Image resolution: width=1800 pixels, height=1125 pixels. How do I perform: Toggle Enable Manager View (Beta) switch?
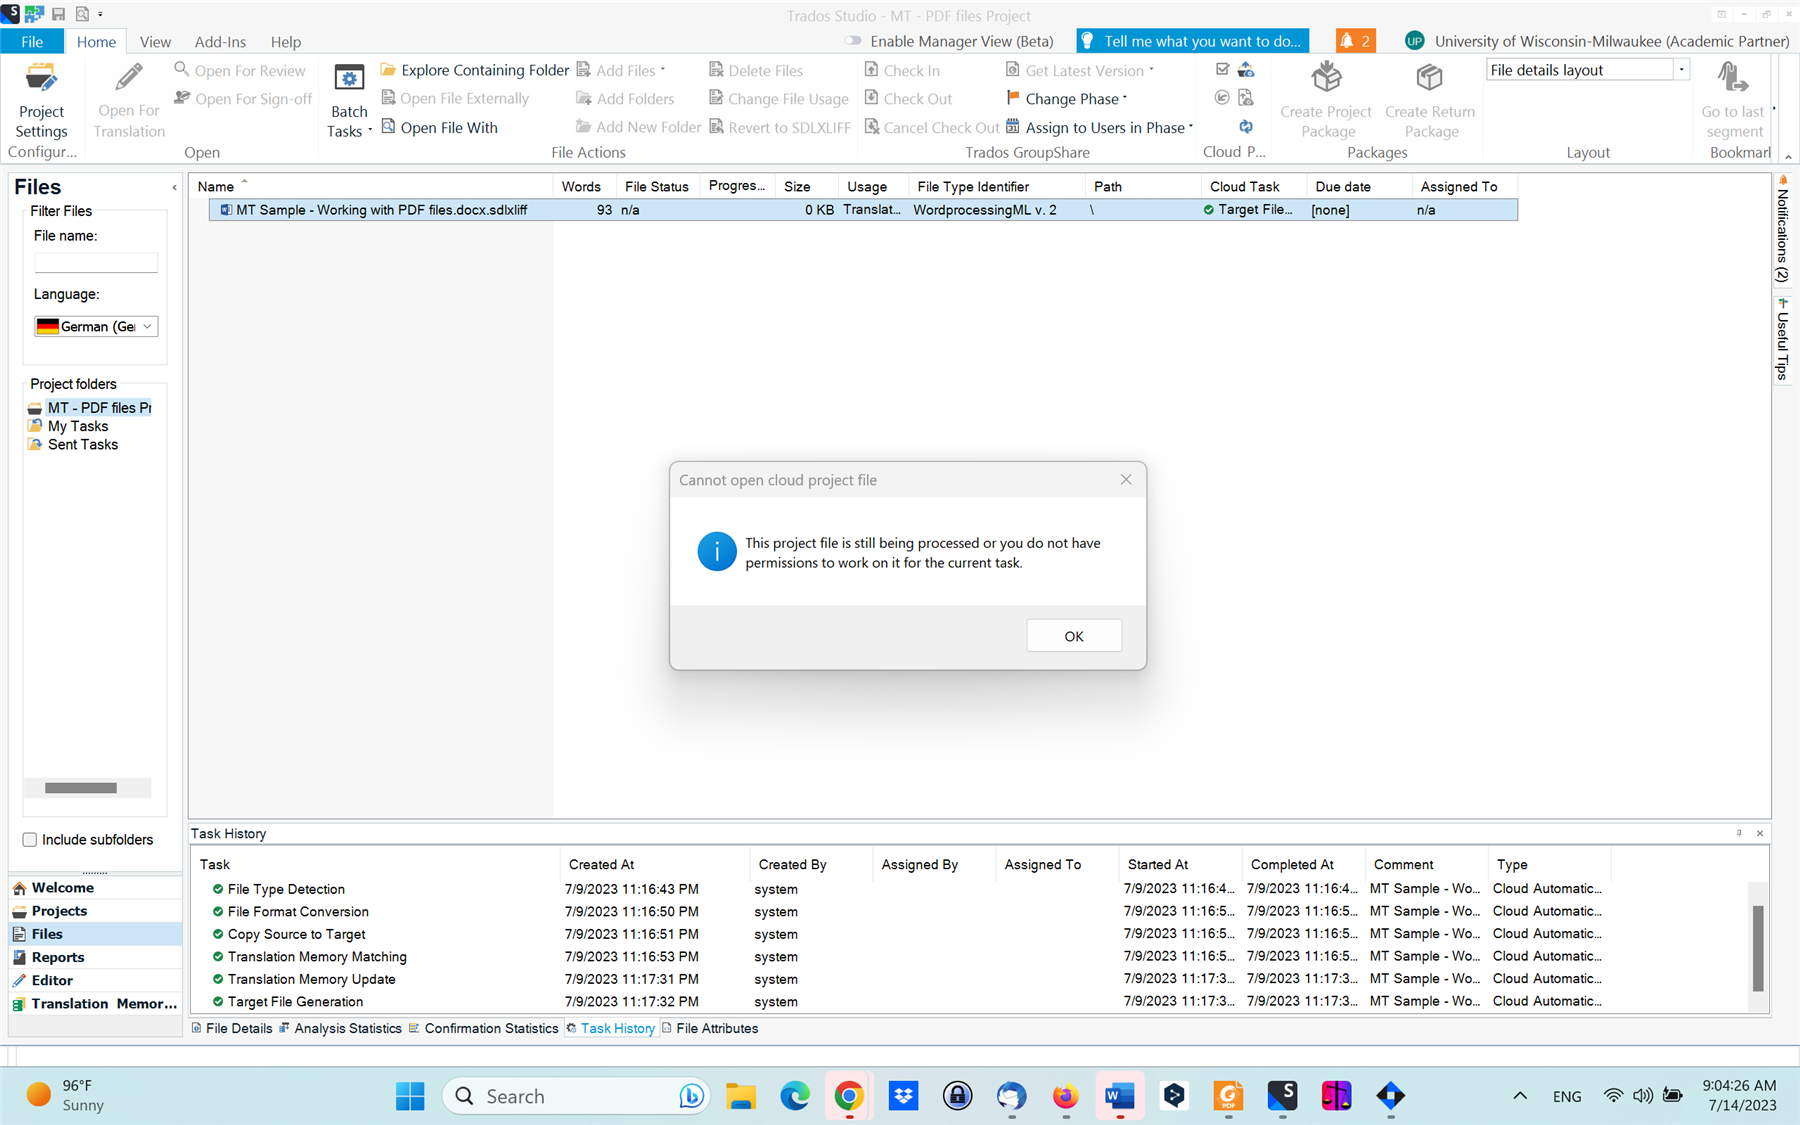[853, 41]
